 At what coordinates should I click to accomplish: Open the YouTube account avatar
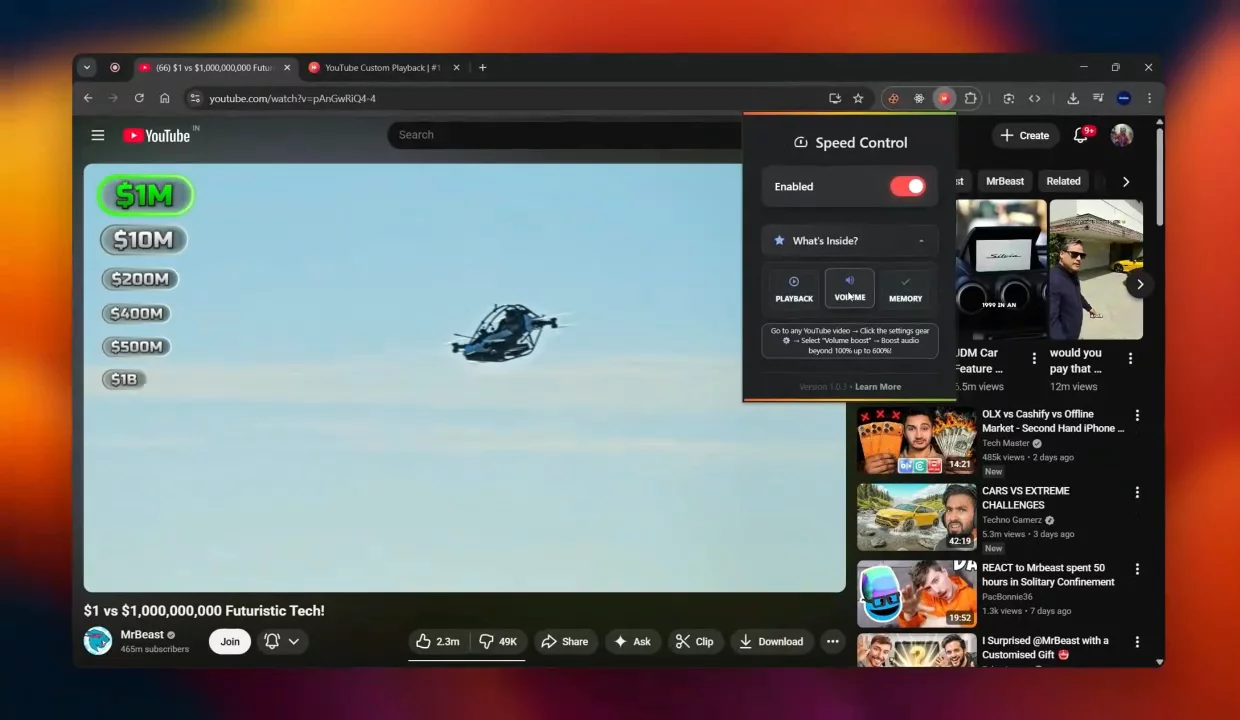(x=1122, y=135)
